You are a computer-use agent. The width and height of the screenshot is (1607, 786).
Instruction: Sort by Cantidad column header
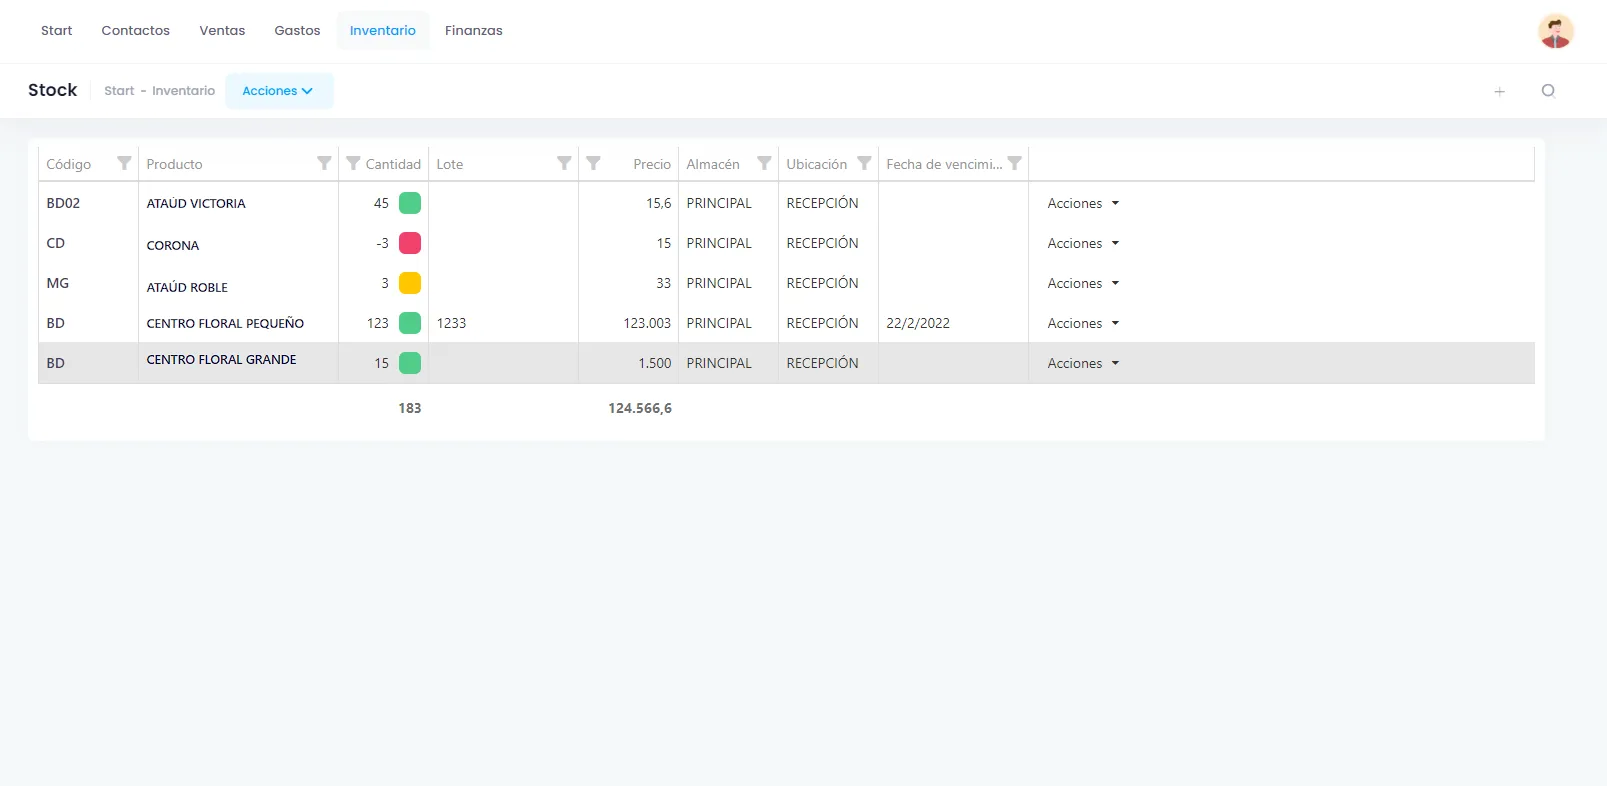393,164
